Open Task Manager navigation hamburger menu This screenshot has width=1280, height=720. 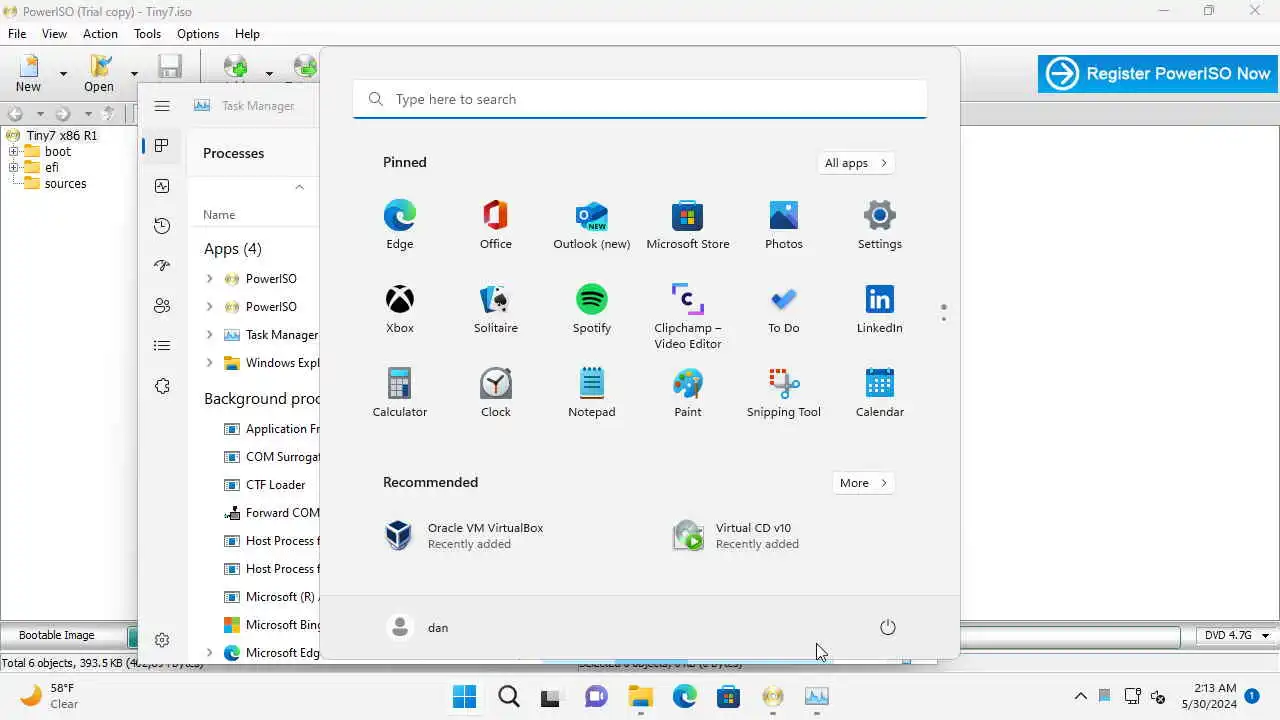(x=162, y=106)
